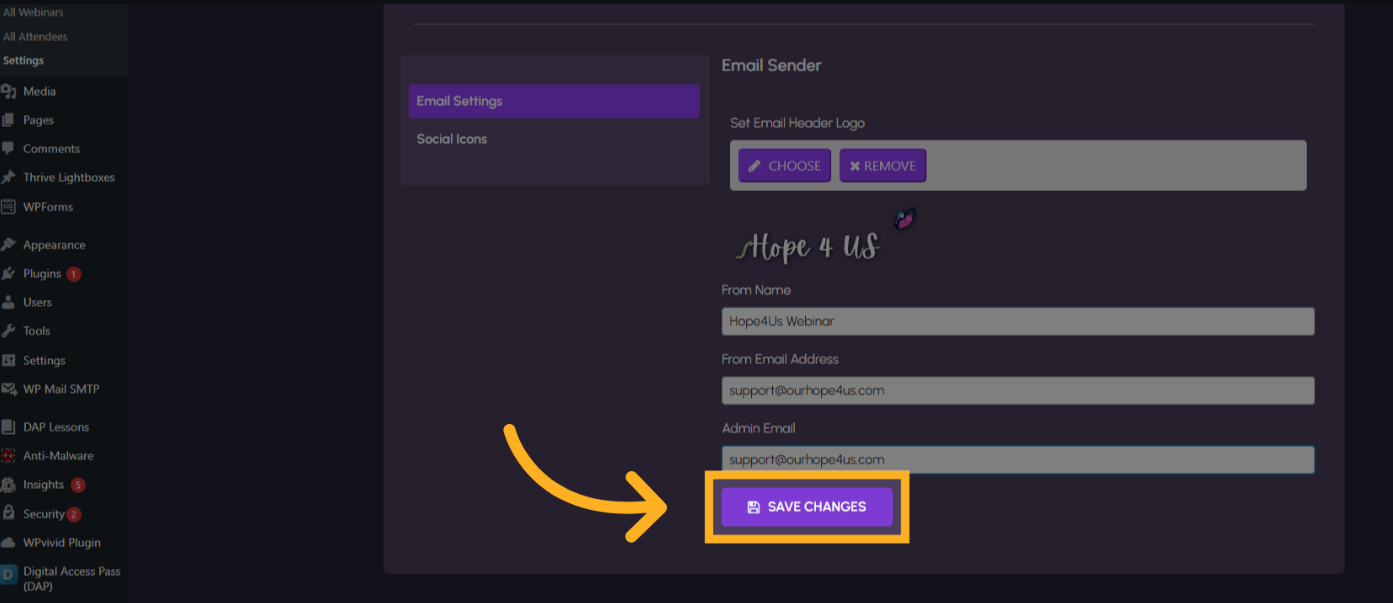The height and width of the screenshot is (603, 1393).
Task: Click the Security lock icon
Action: (x=9, y=513)
